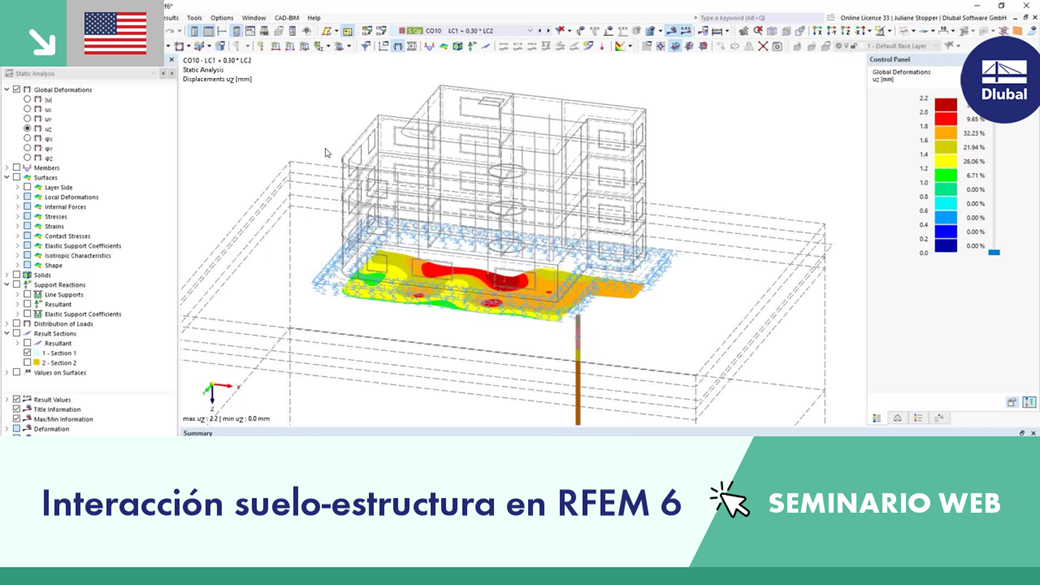Click the yellow parallelogram surface tool icon
Screen dimensions: 1040x585
(x=326, y=31)
